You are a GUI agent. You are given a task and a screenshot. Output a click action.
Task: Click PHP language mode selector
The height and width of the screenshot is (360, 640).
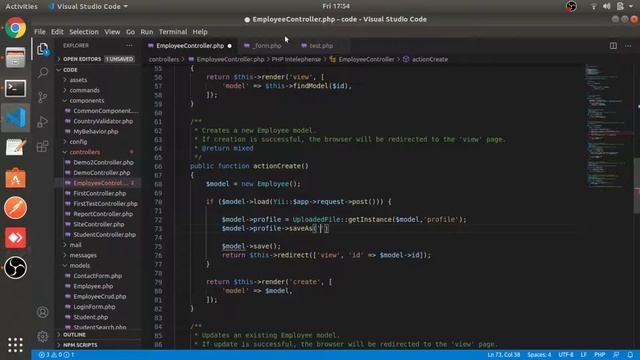(x=600, y=355)
